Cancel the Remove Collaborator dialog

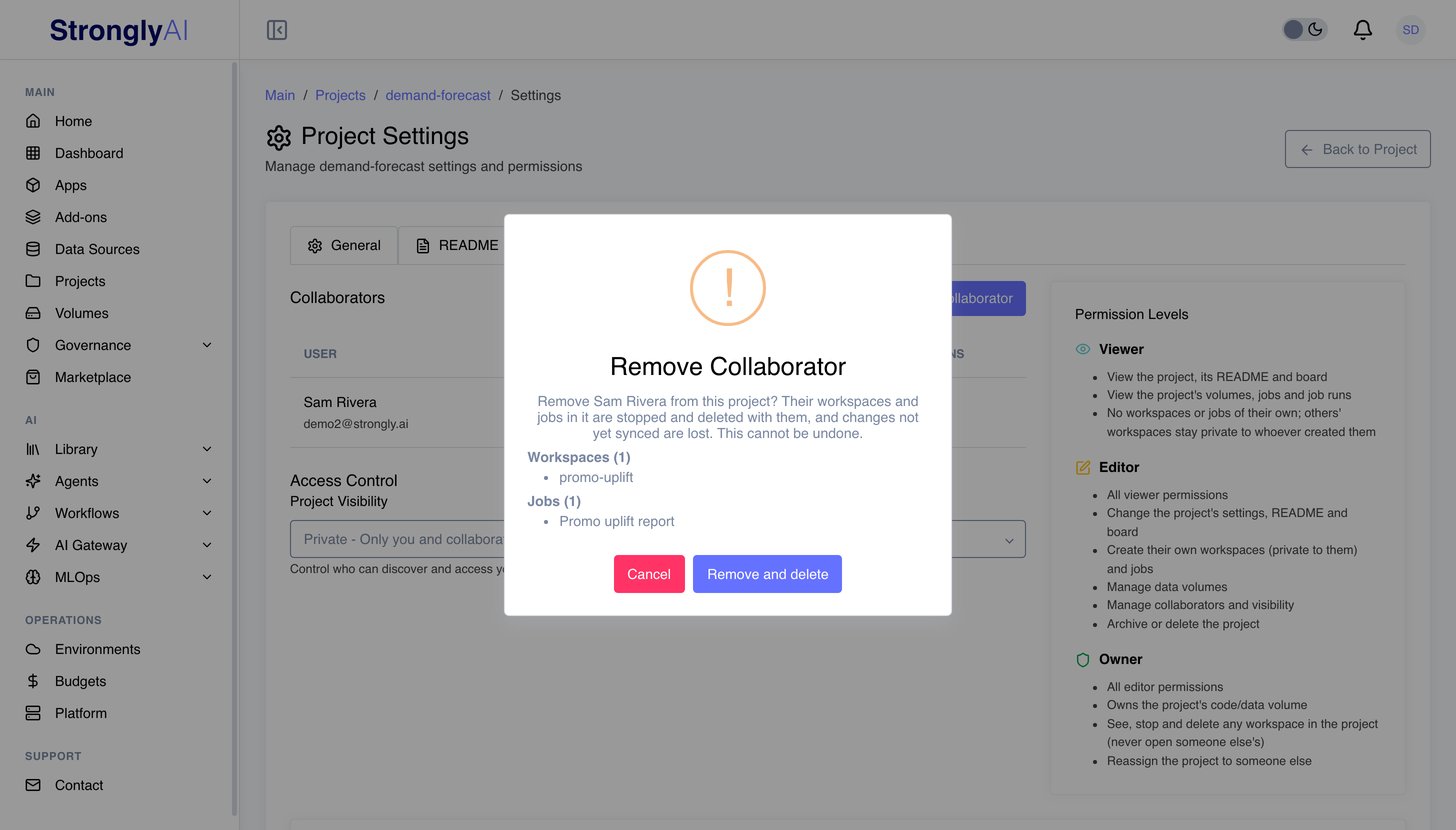pos(649,574)
